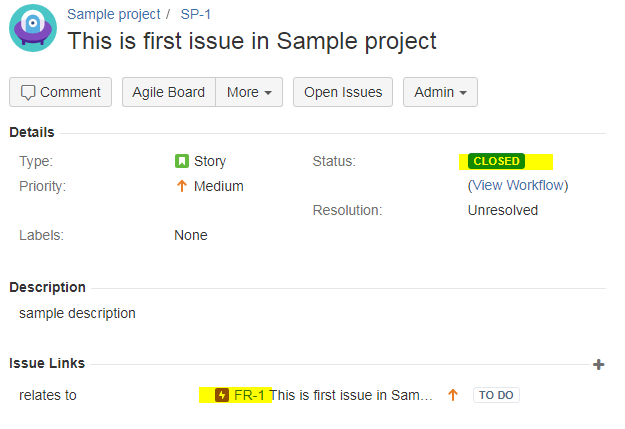
Task: Click the Sample project avatar icon
Action: point(33,28)
